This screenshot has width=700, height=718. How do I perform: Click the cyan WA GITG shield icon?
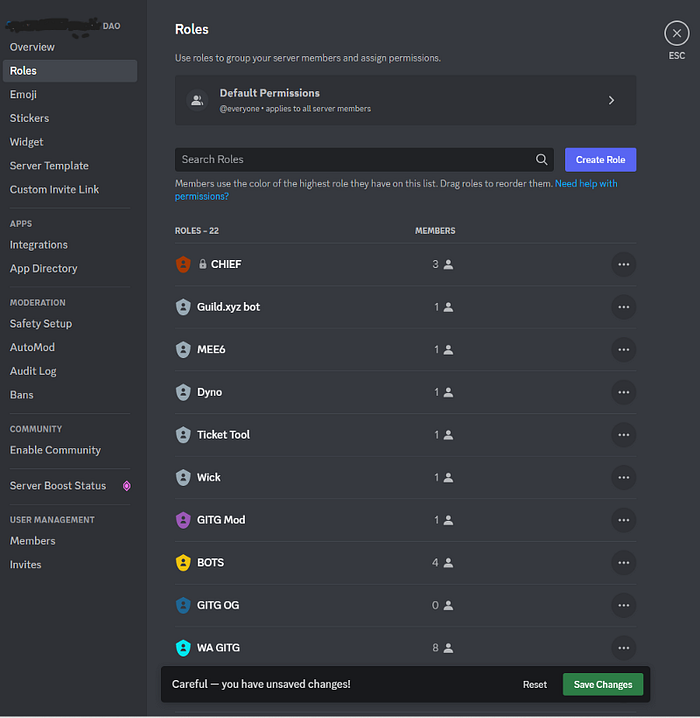click(x=183, y=647)
